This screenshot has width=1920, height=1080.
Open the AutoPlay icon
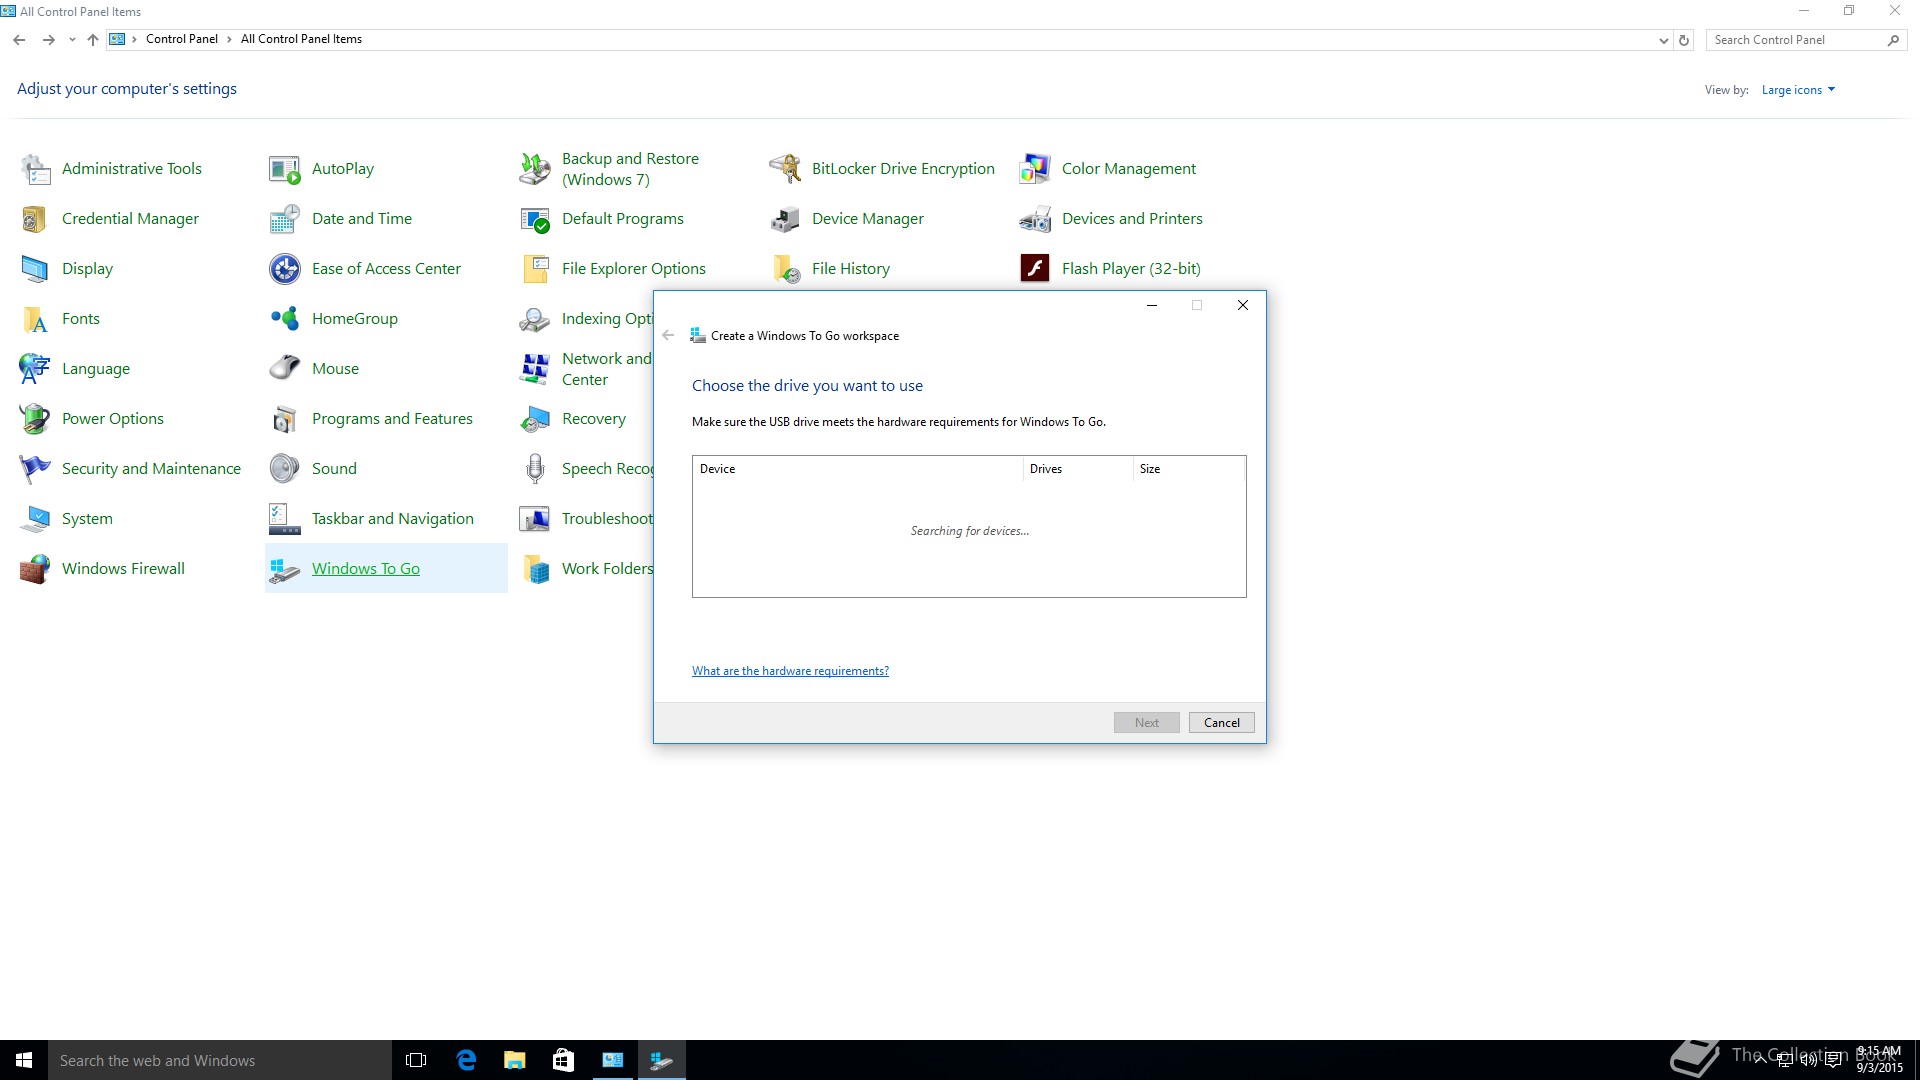click(285, 169)
